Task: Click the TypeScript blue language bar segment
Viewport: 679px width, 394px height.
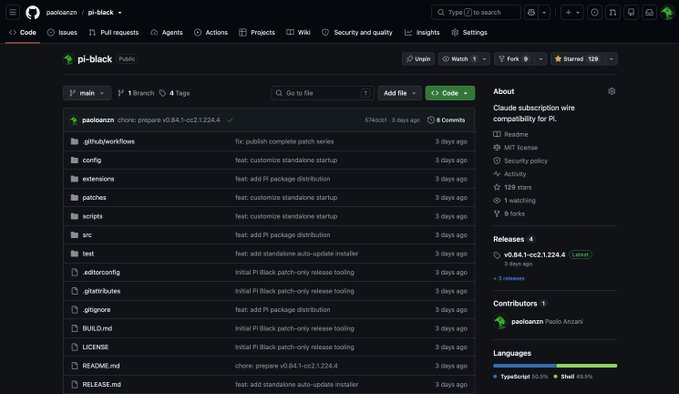Action: click(524, 366)
